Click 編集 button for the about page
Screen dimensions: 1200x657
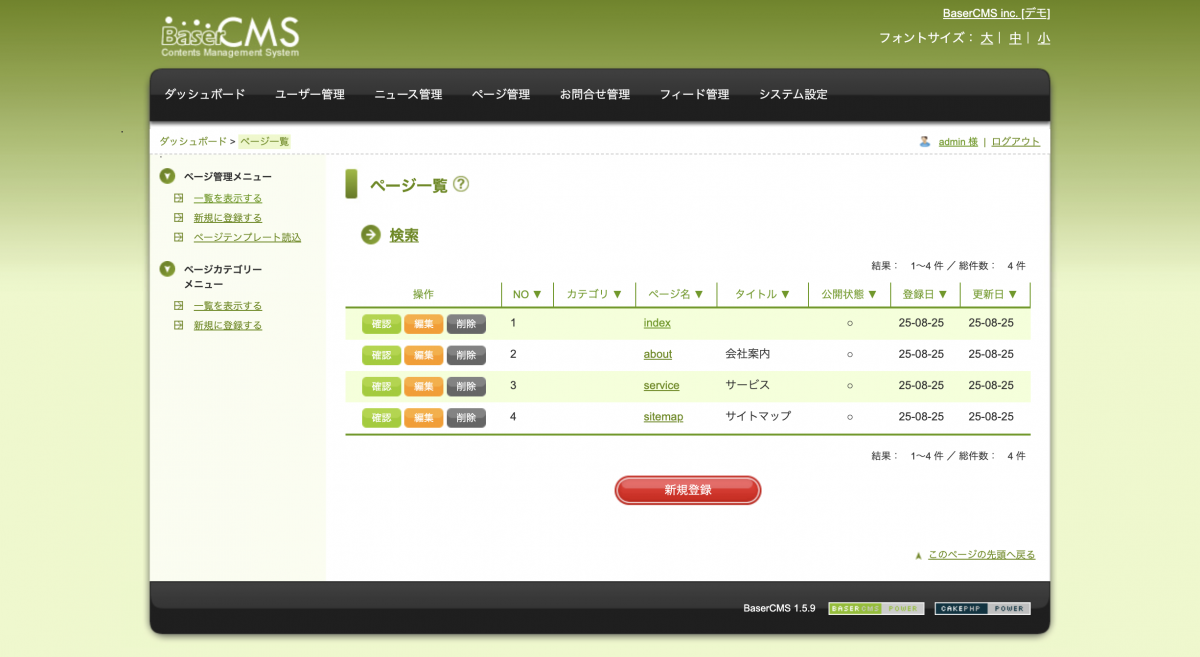[423, 355]
